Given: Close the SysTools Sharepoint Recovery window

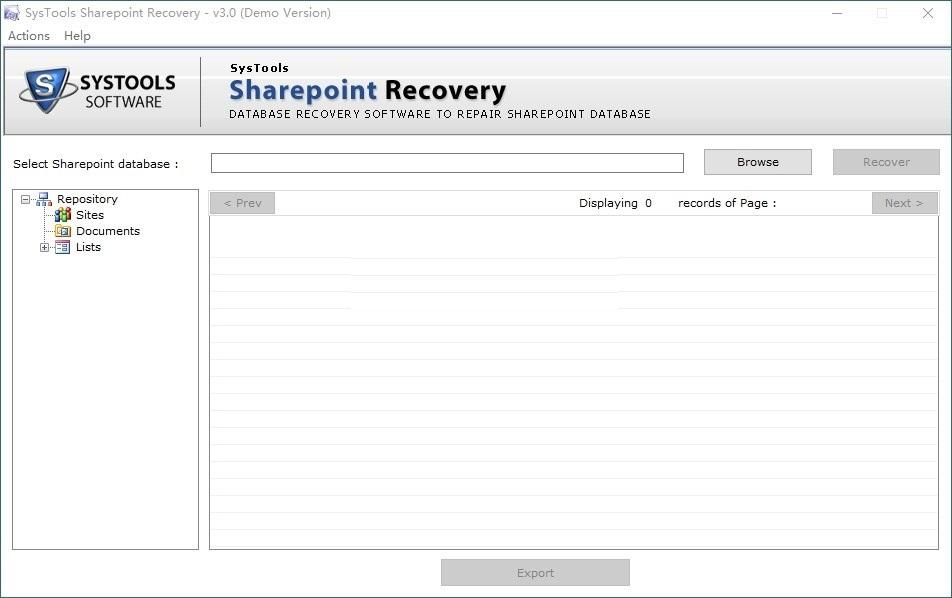Looking at the screenshot, I should point(927,13).
